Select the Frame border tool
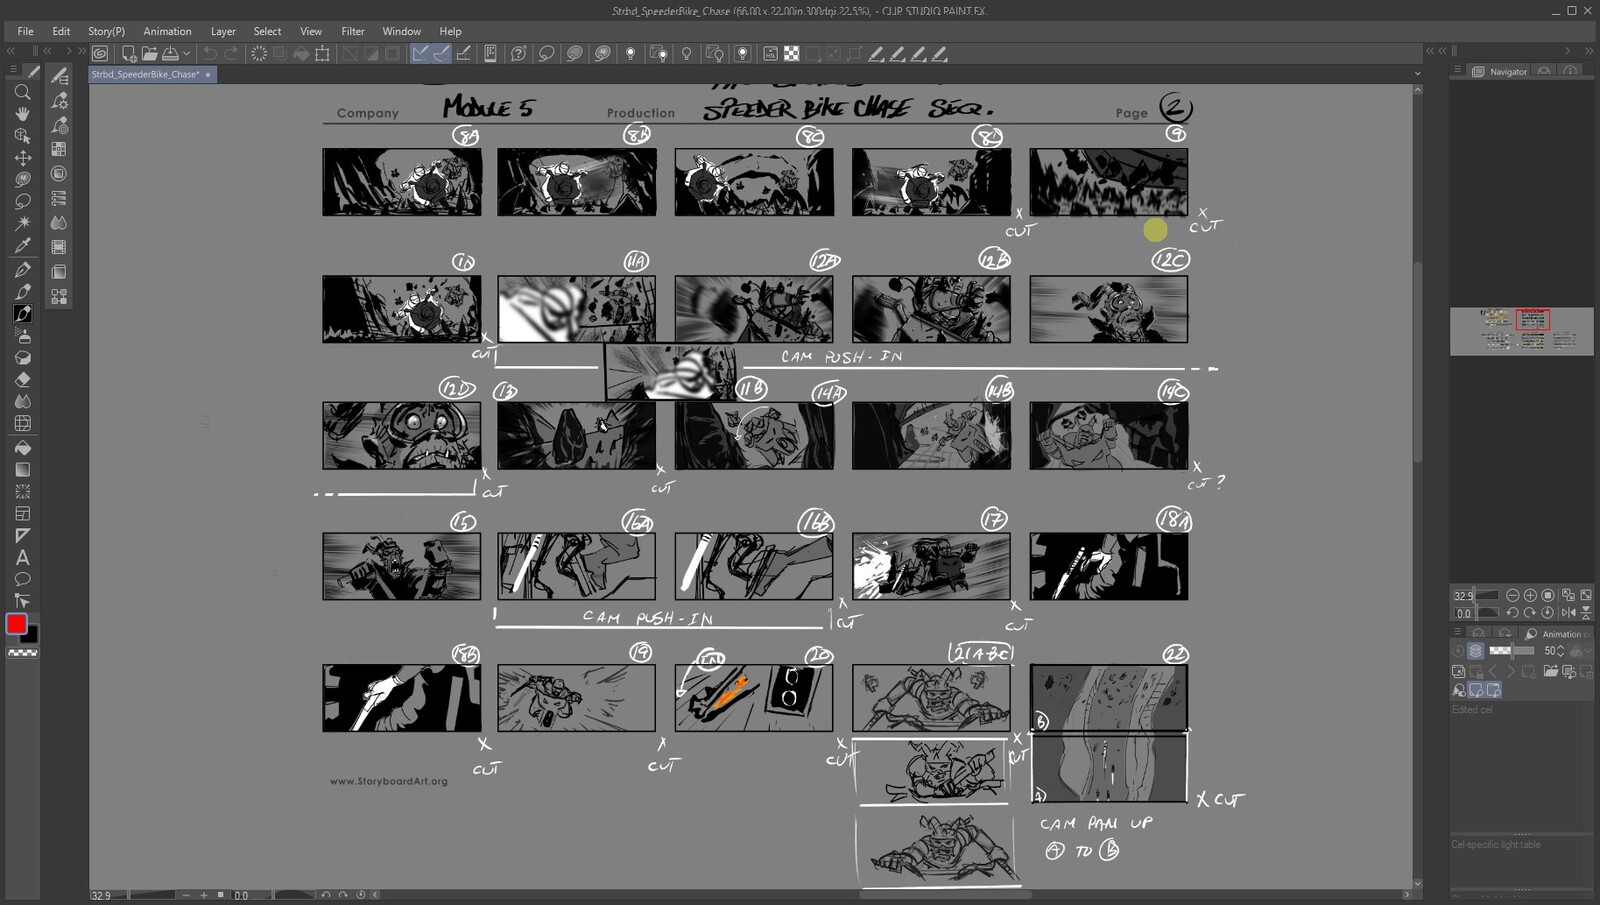The image size is (1600, 905). coord(22,514)
